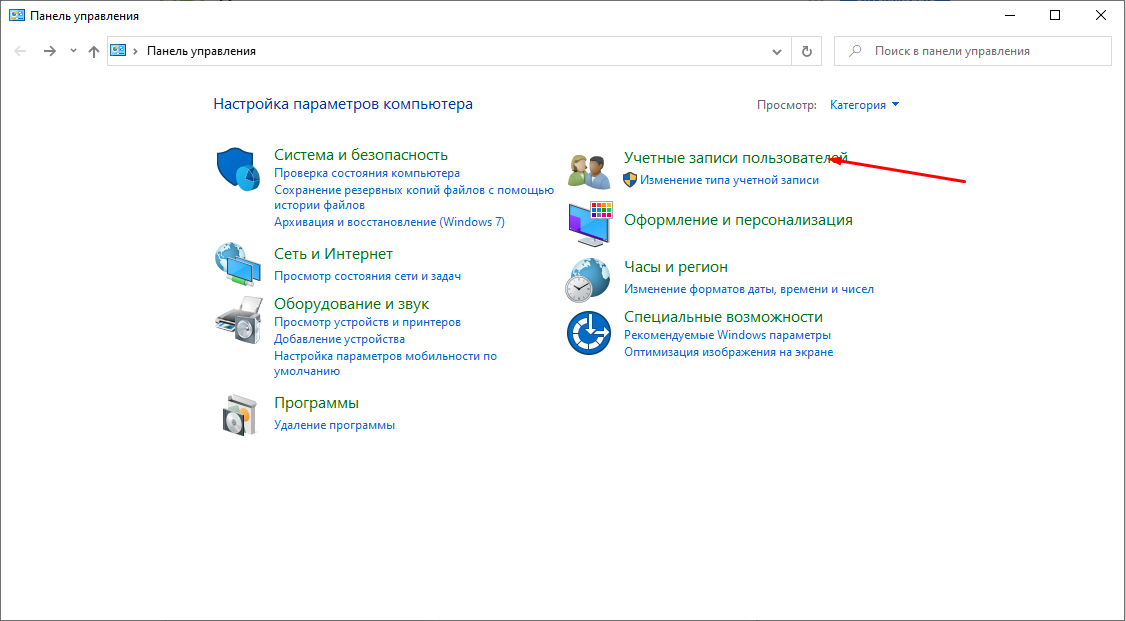
Task: Open Оформление и персонализация category
Action: coord(738,220)
